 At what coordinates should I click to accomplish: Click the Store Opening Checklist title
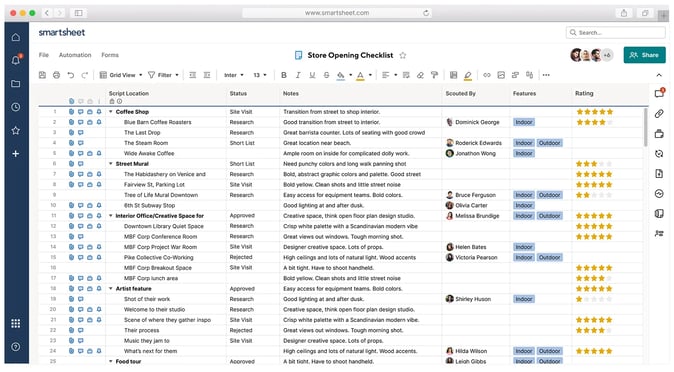coord(350,55)
